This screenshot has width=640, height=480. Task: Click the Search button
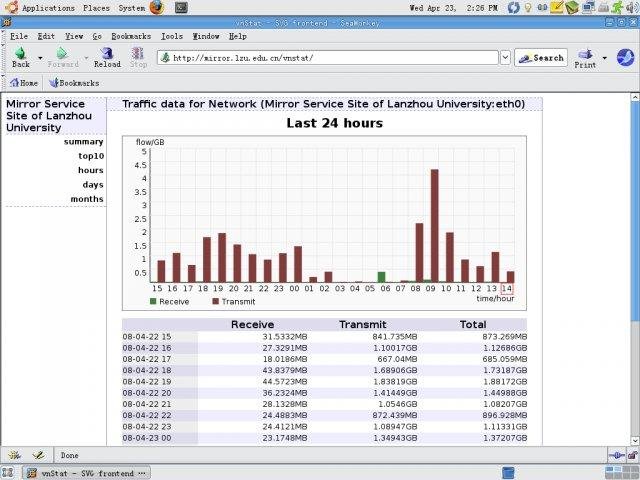541,58
